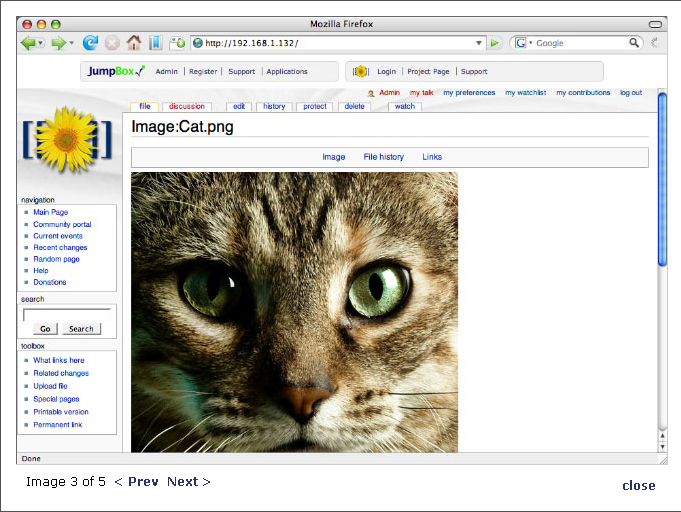This screenshot has height=512, width=681.
Task: Click the MediaWiki sunflower logo
Action: 67,140
